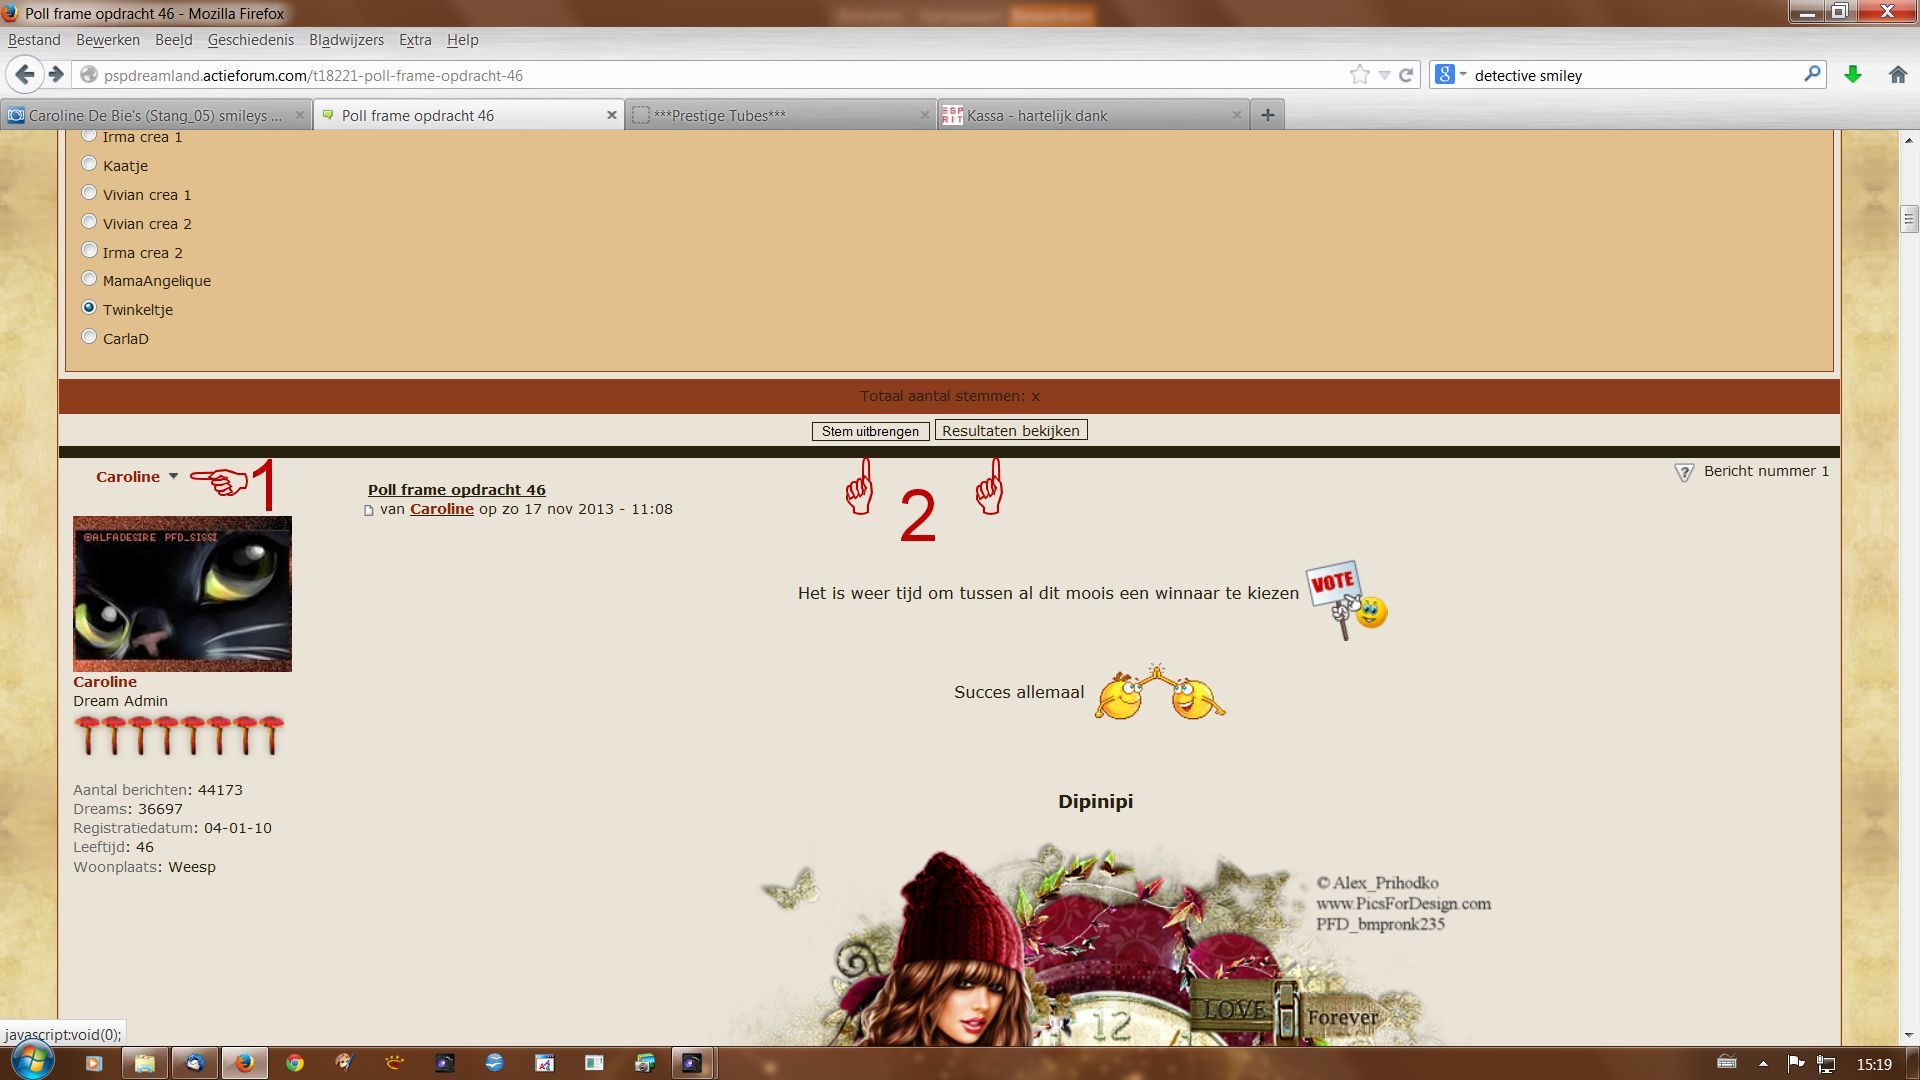Open the Geschiedenis menu
The image size is (1920, 1080).
coord(250,40)
